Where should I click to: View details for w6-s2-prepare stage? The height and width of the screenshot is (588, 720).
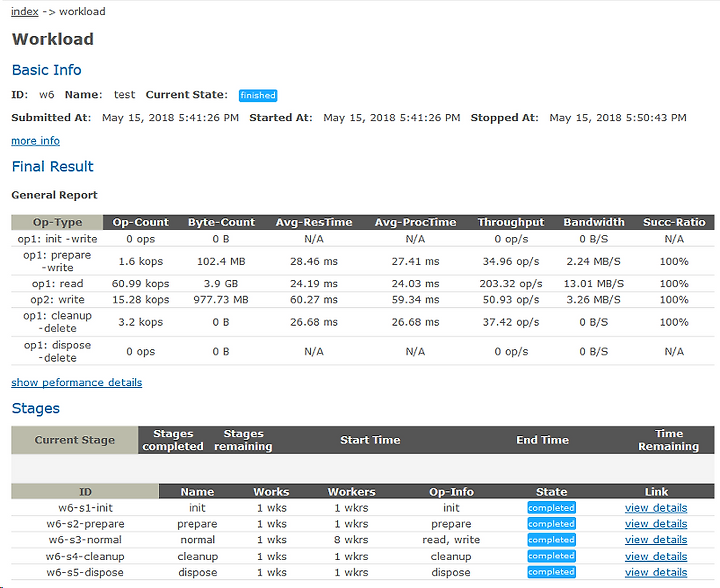pos(656,524)
